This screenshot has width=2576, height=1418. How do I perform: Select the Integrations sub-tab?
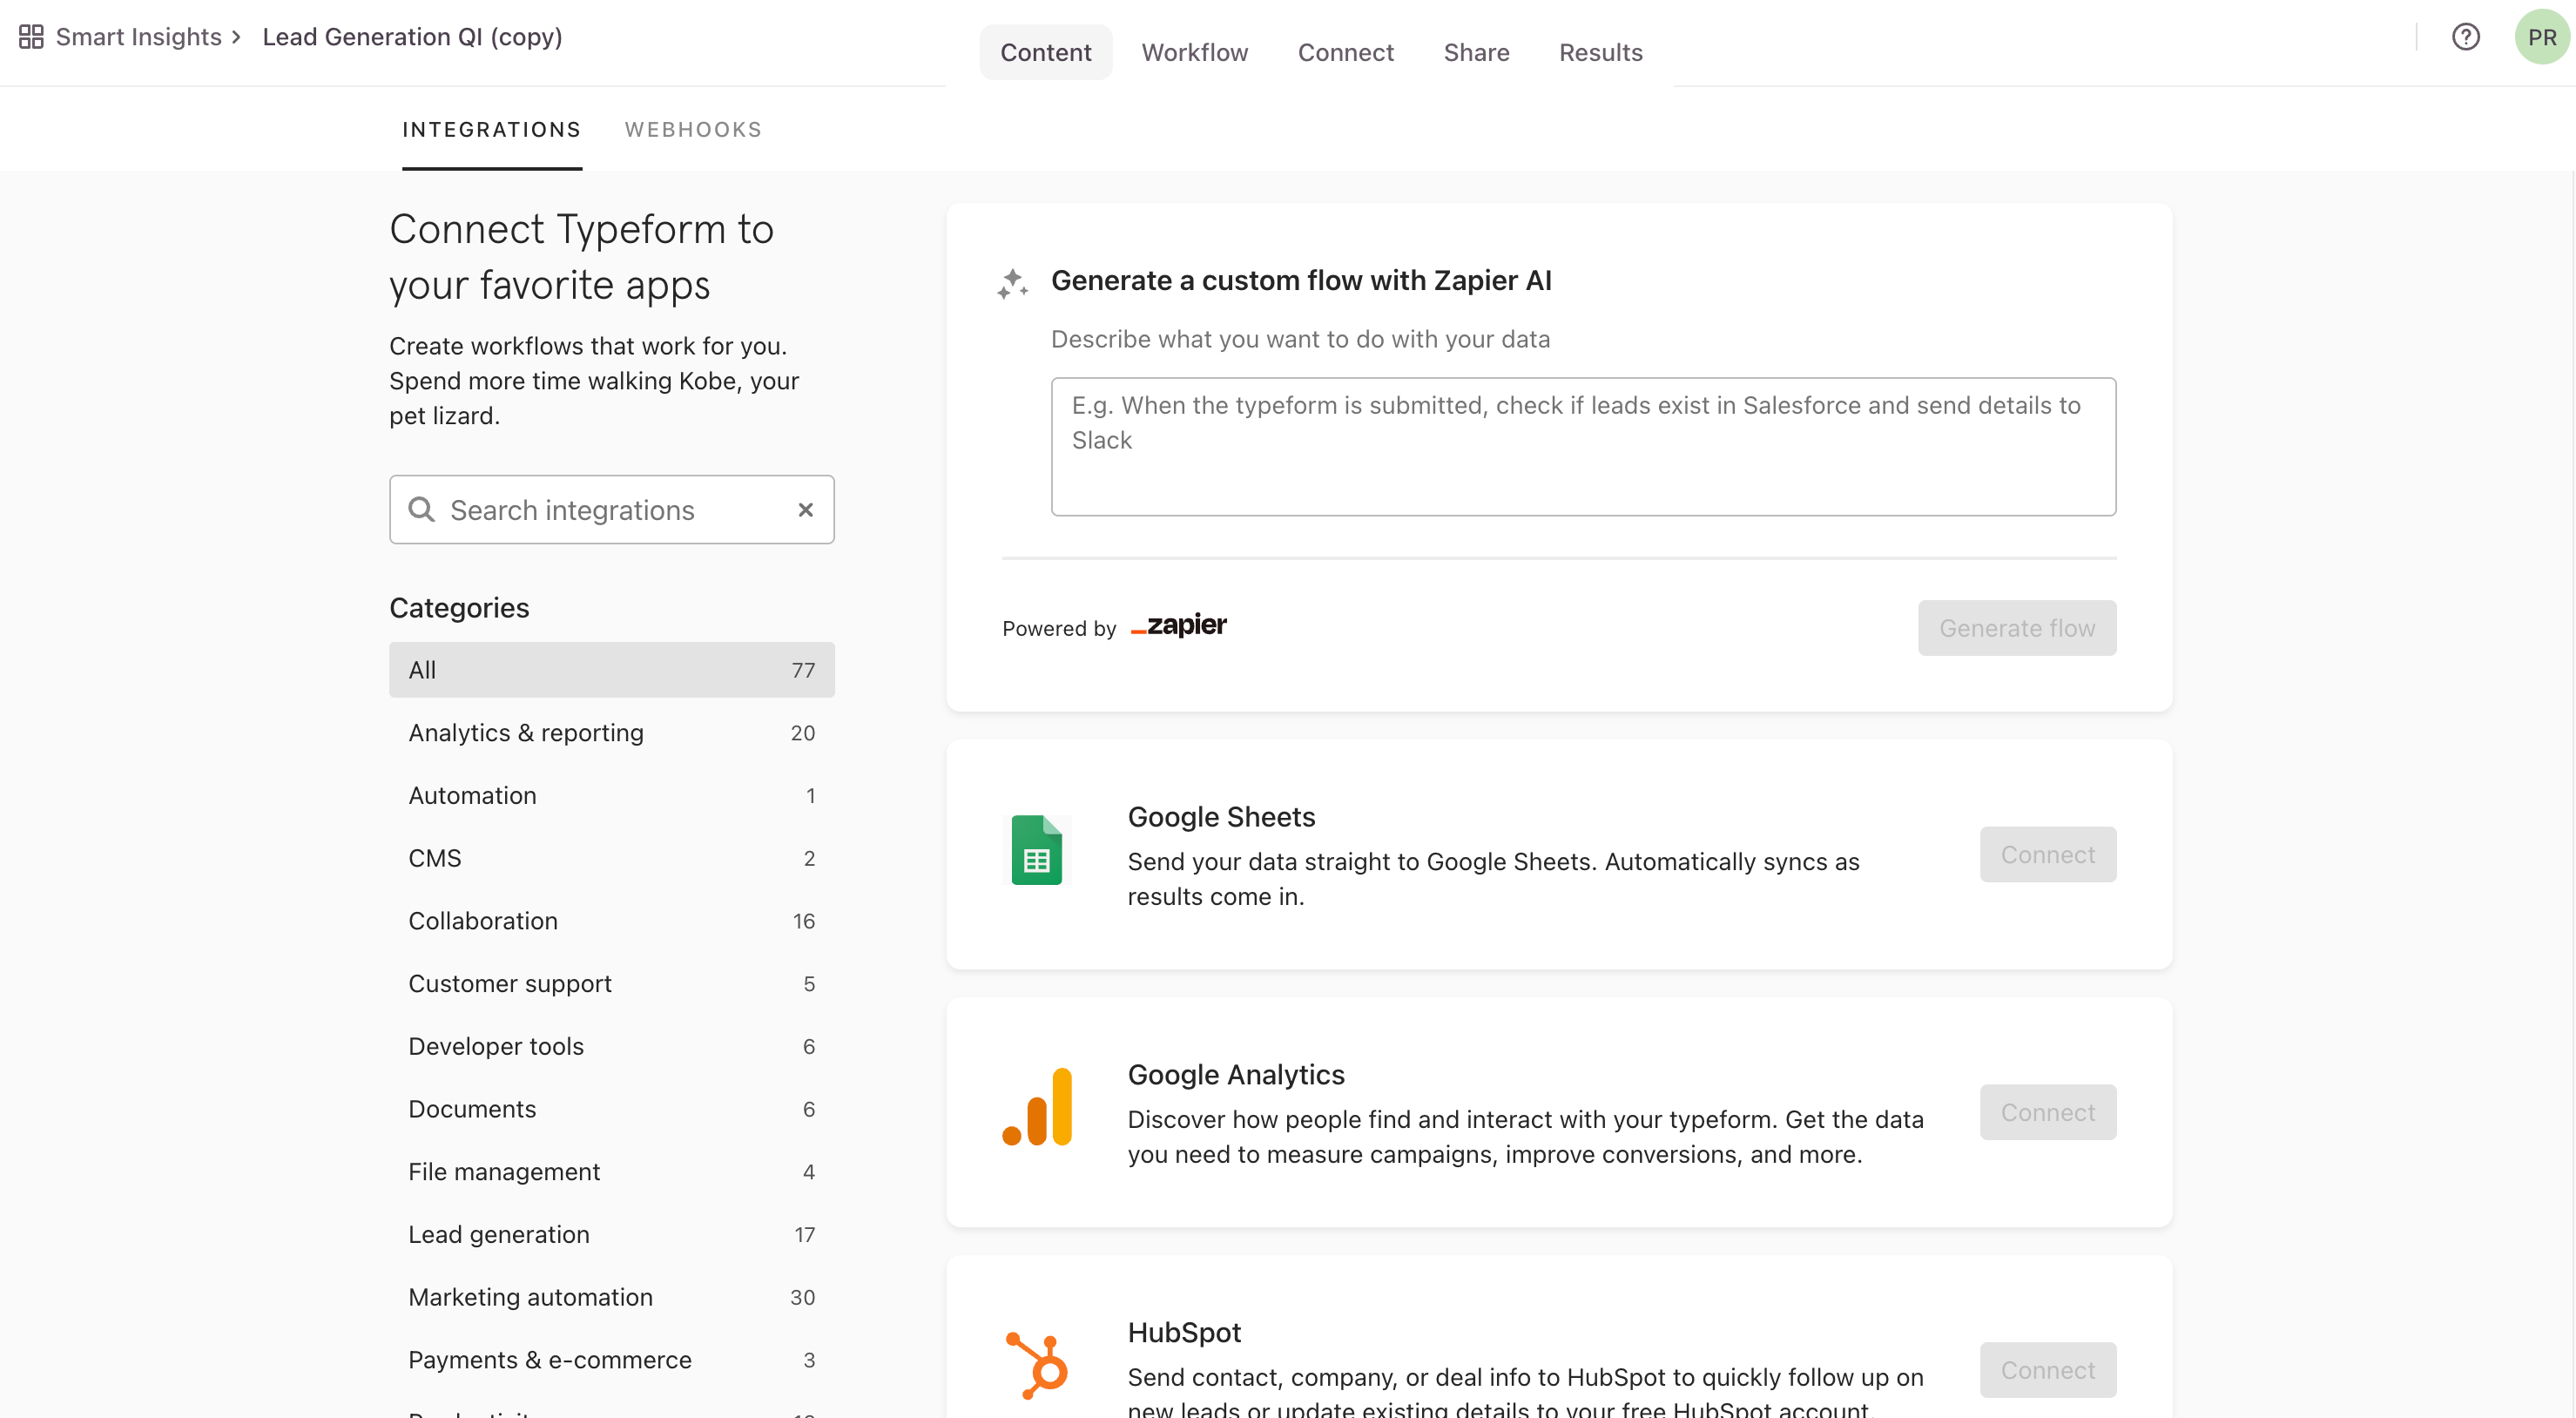491,130
